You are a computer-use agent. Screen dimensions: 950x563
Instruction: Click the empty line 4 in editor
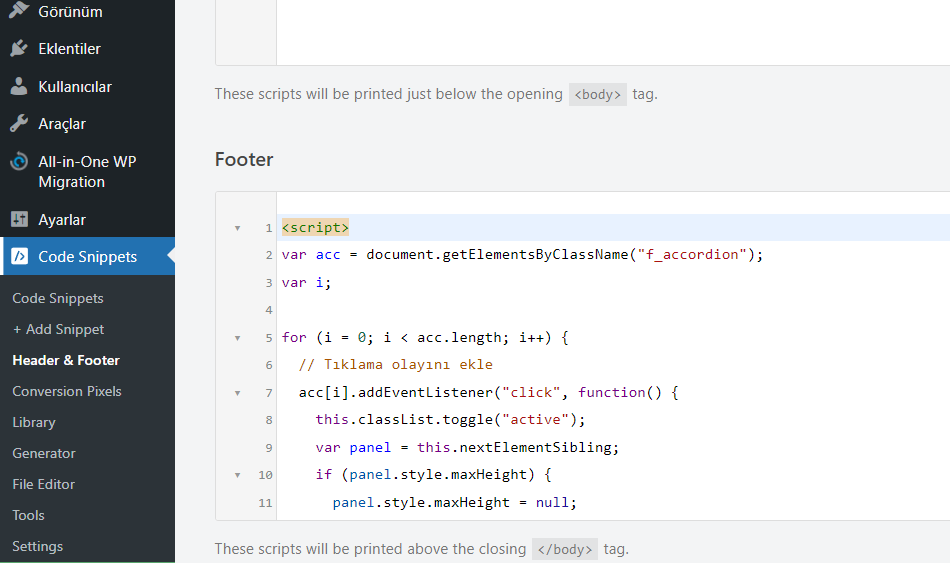[x=613, y=310]
